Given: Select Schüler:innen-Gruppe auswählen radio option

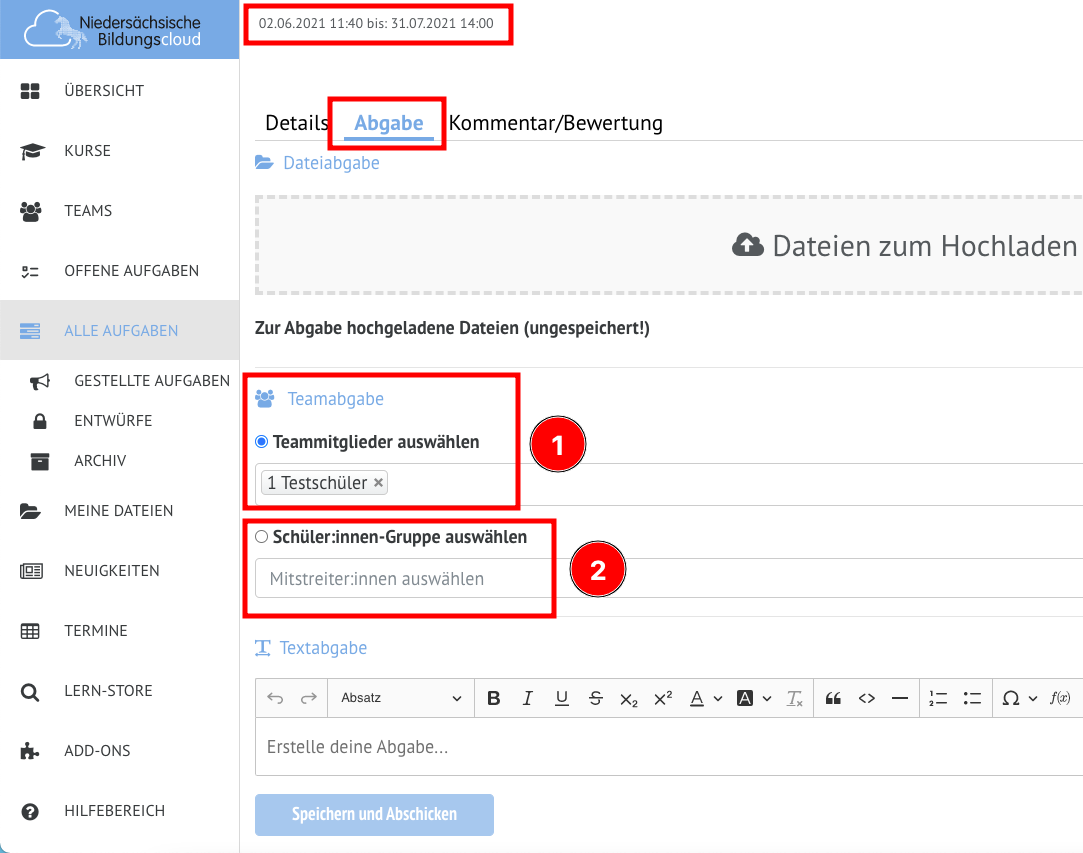Looking at the screenshot, I should pos(262,537).
